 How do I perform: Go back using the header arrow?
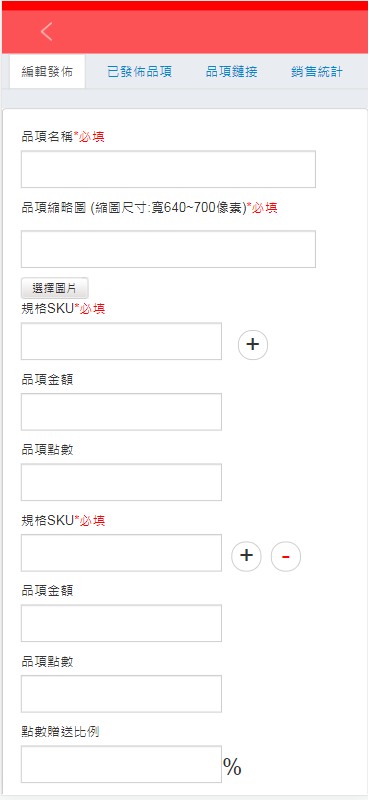pyautogui.click(x=46, y=32)
